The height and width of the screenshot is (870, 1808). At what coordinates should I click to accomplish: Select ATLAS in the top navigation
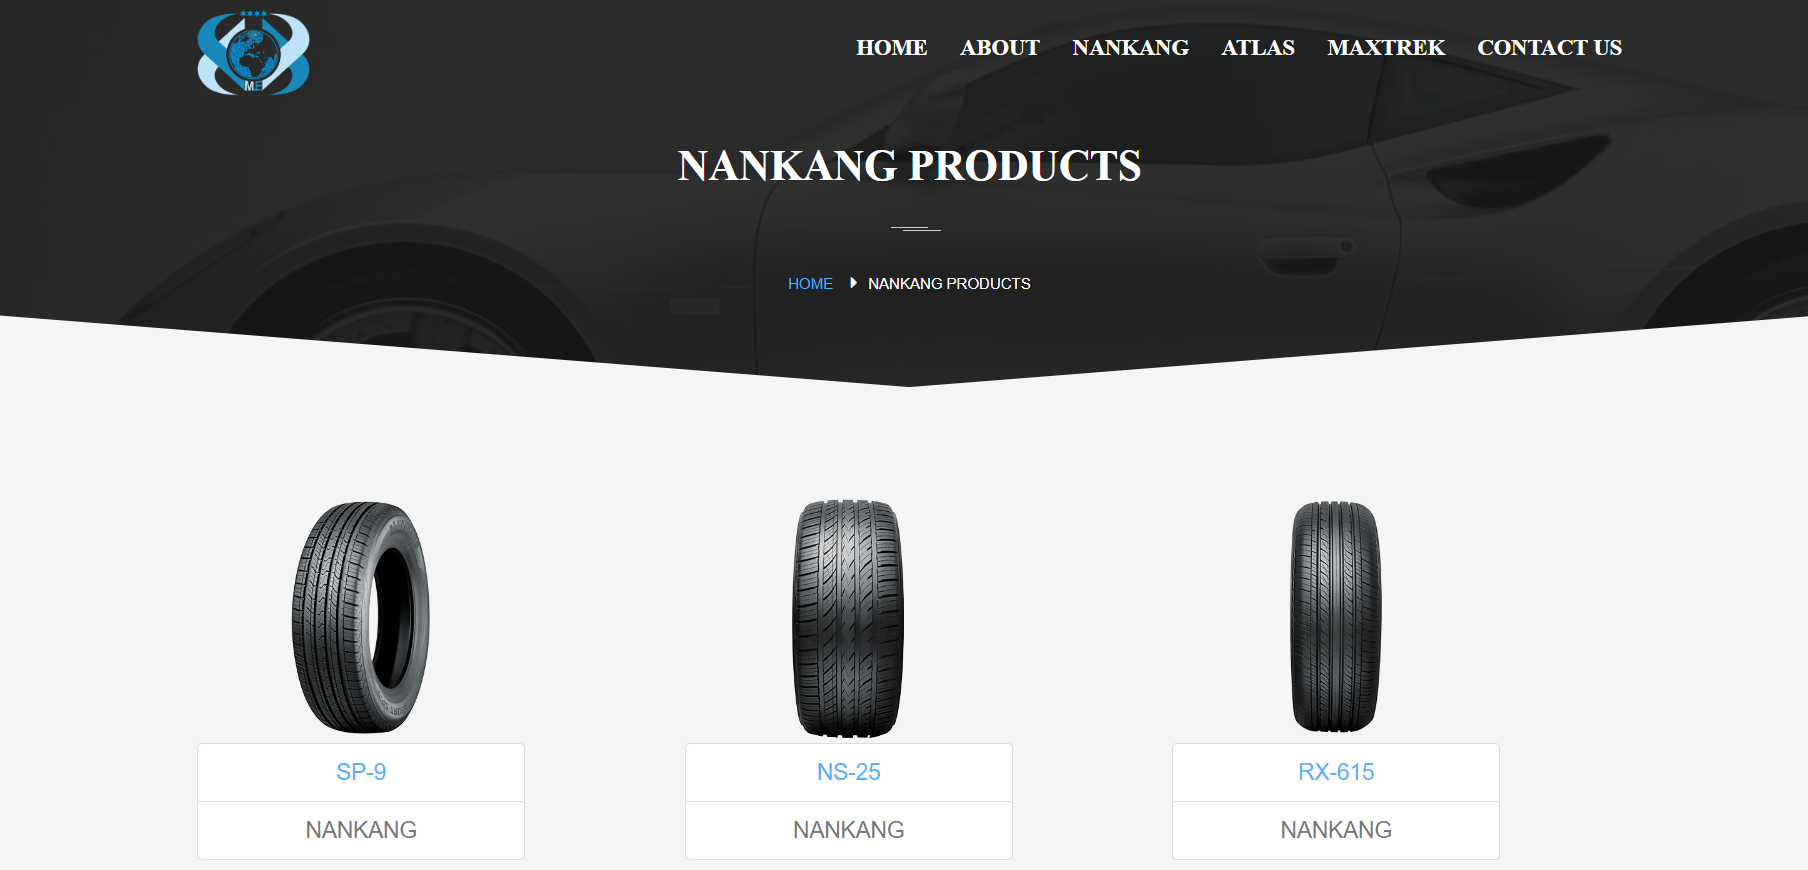pos(1257,48)
